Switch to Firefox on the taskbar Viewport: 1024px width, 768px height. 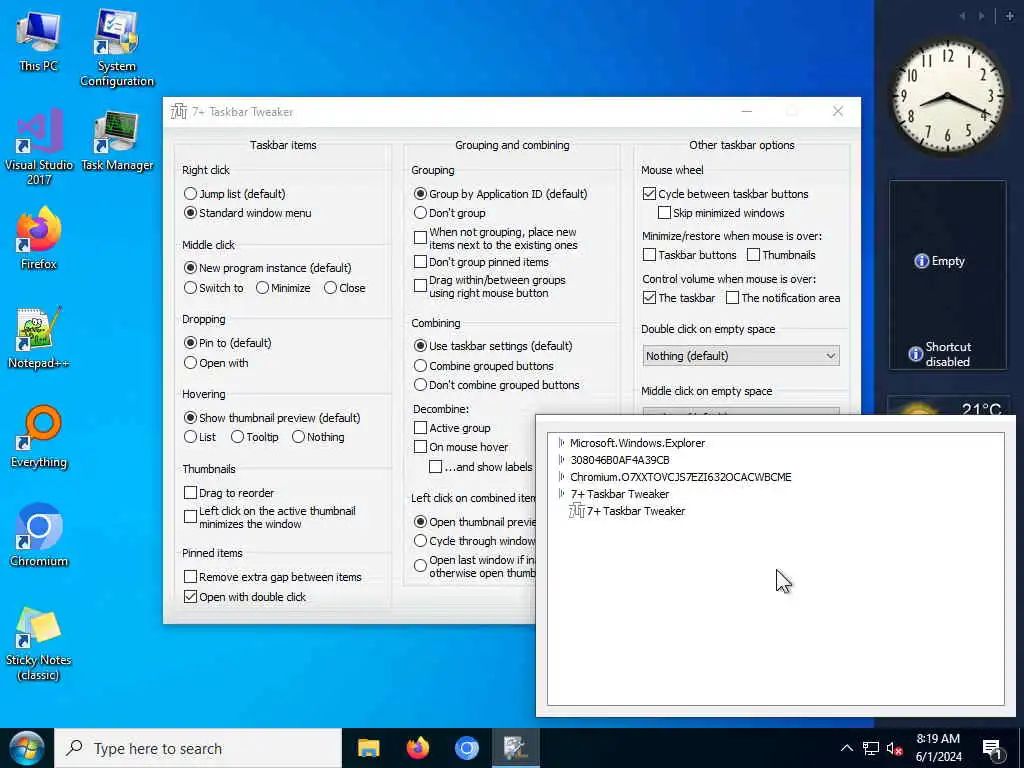click(417, 748)
